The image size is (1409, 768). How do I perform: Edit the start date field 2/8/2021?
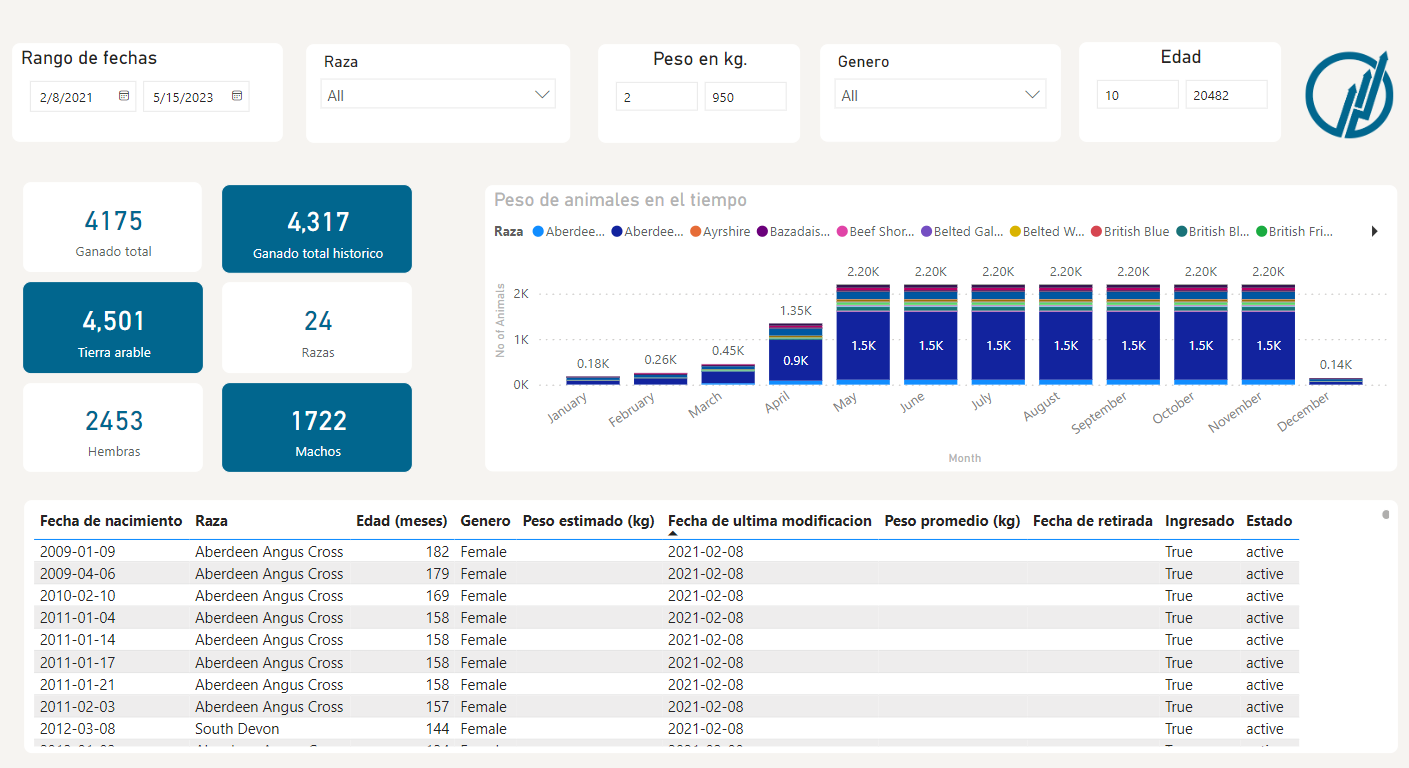pyautogui.click(x=83, y=96)
